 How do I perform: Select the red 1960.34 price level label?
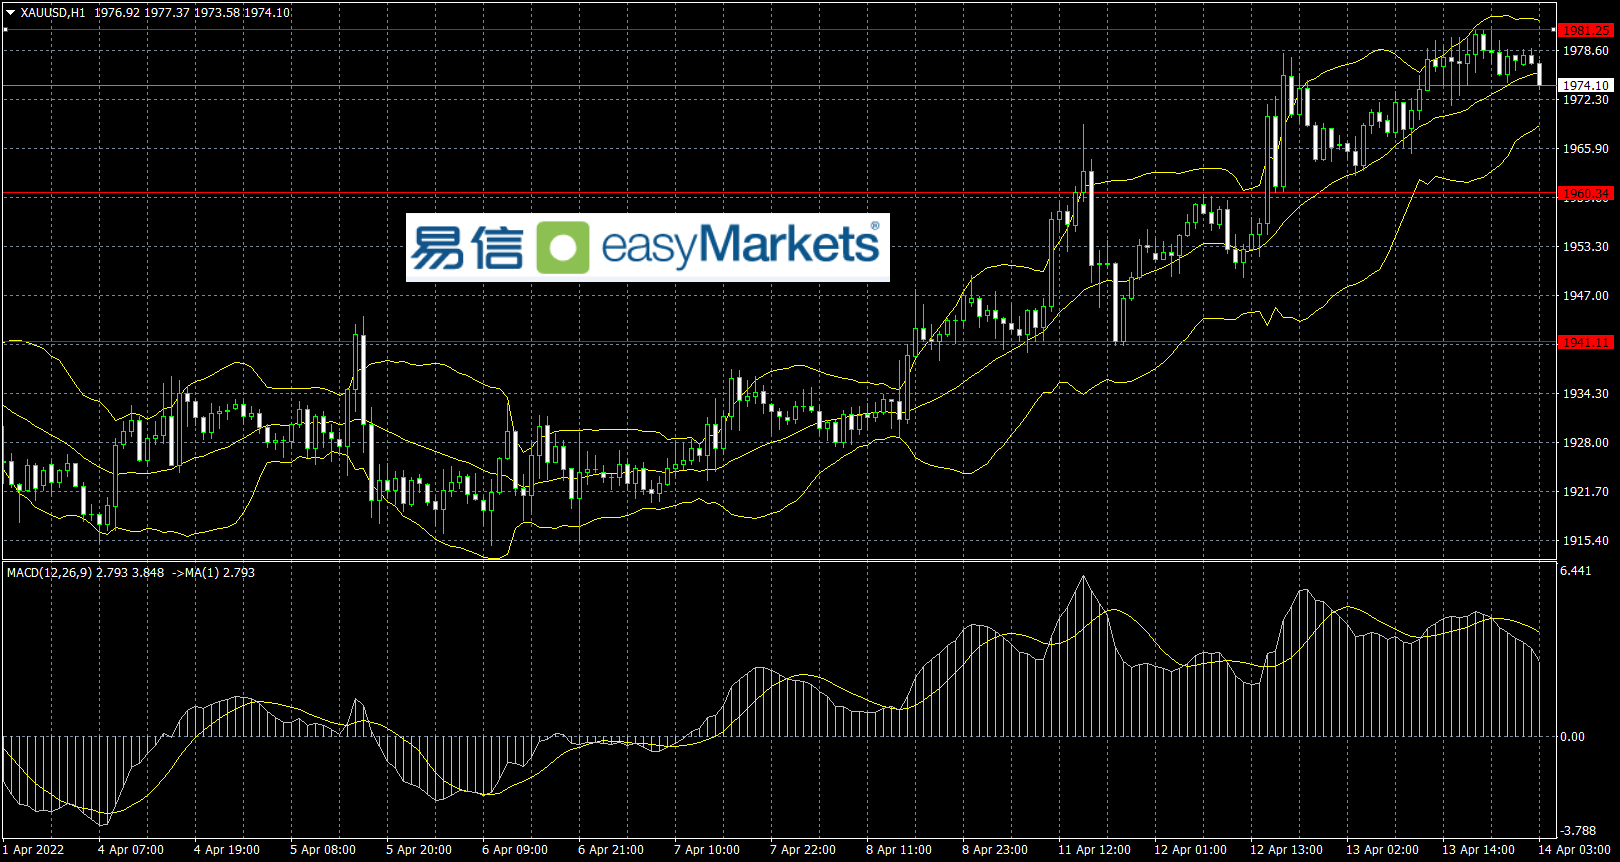tap(1586, 194)
